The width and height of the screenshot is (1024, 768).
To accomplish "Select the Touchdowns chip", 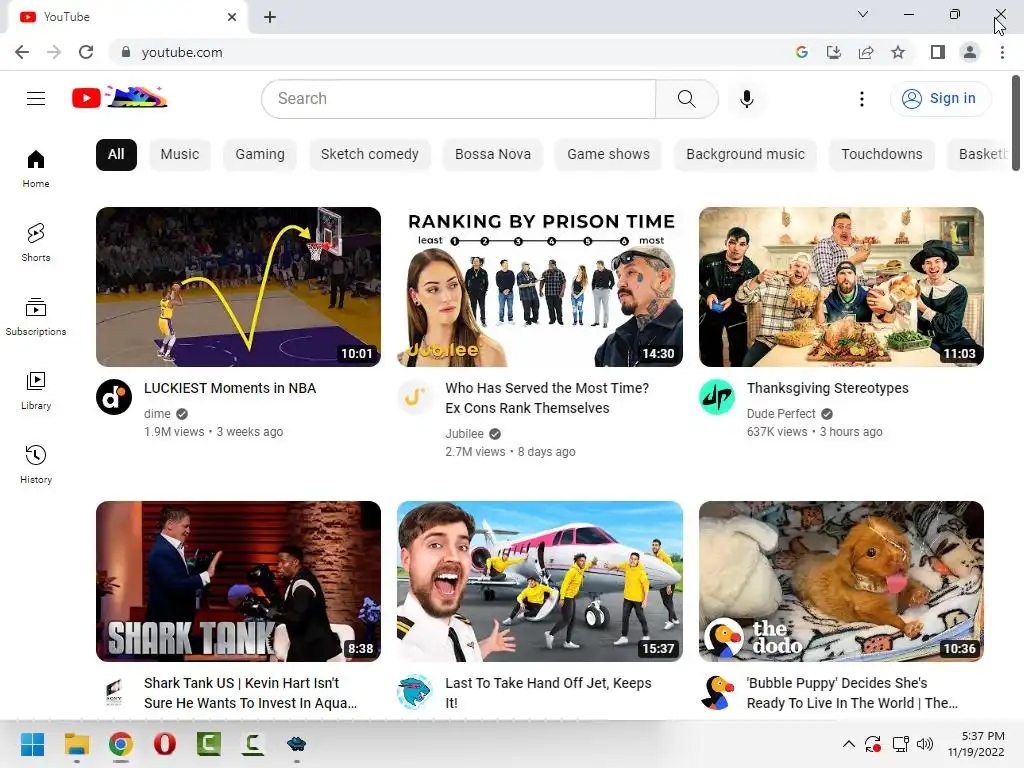I will (882, 155).
